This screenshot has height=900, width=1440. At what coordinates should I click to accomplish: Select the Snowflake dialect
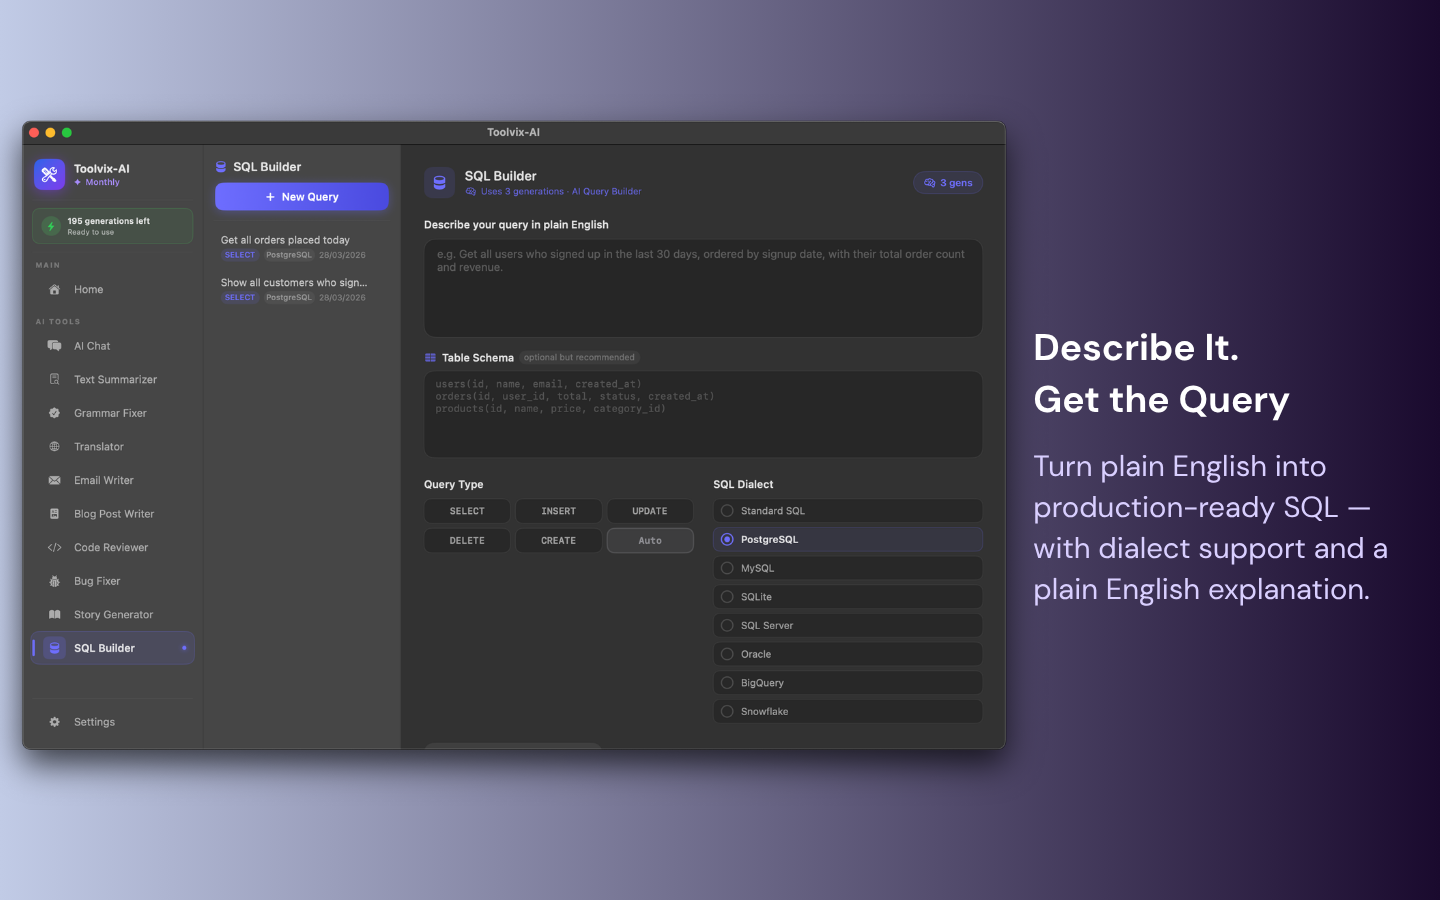point(848,712)
